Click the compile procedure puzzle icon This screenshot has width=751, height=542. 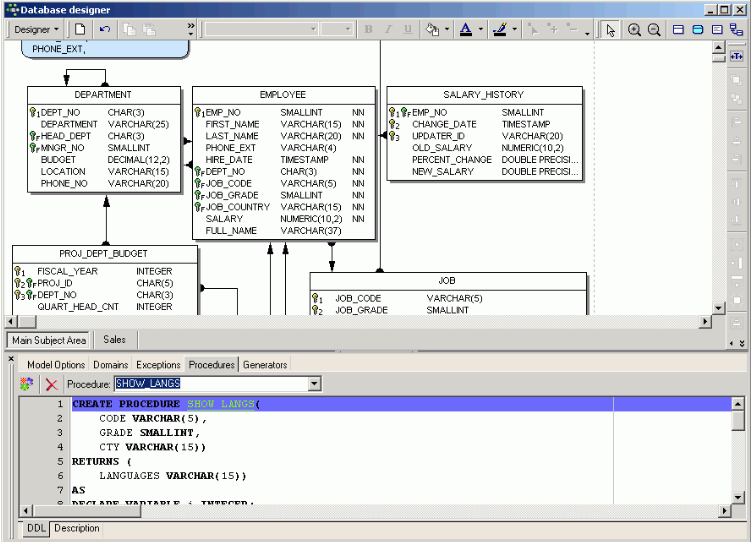pos(26,384)
